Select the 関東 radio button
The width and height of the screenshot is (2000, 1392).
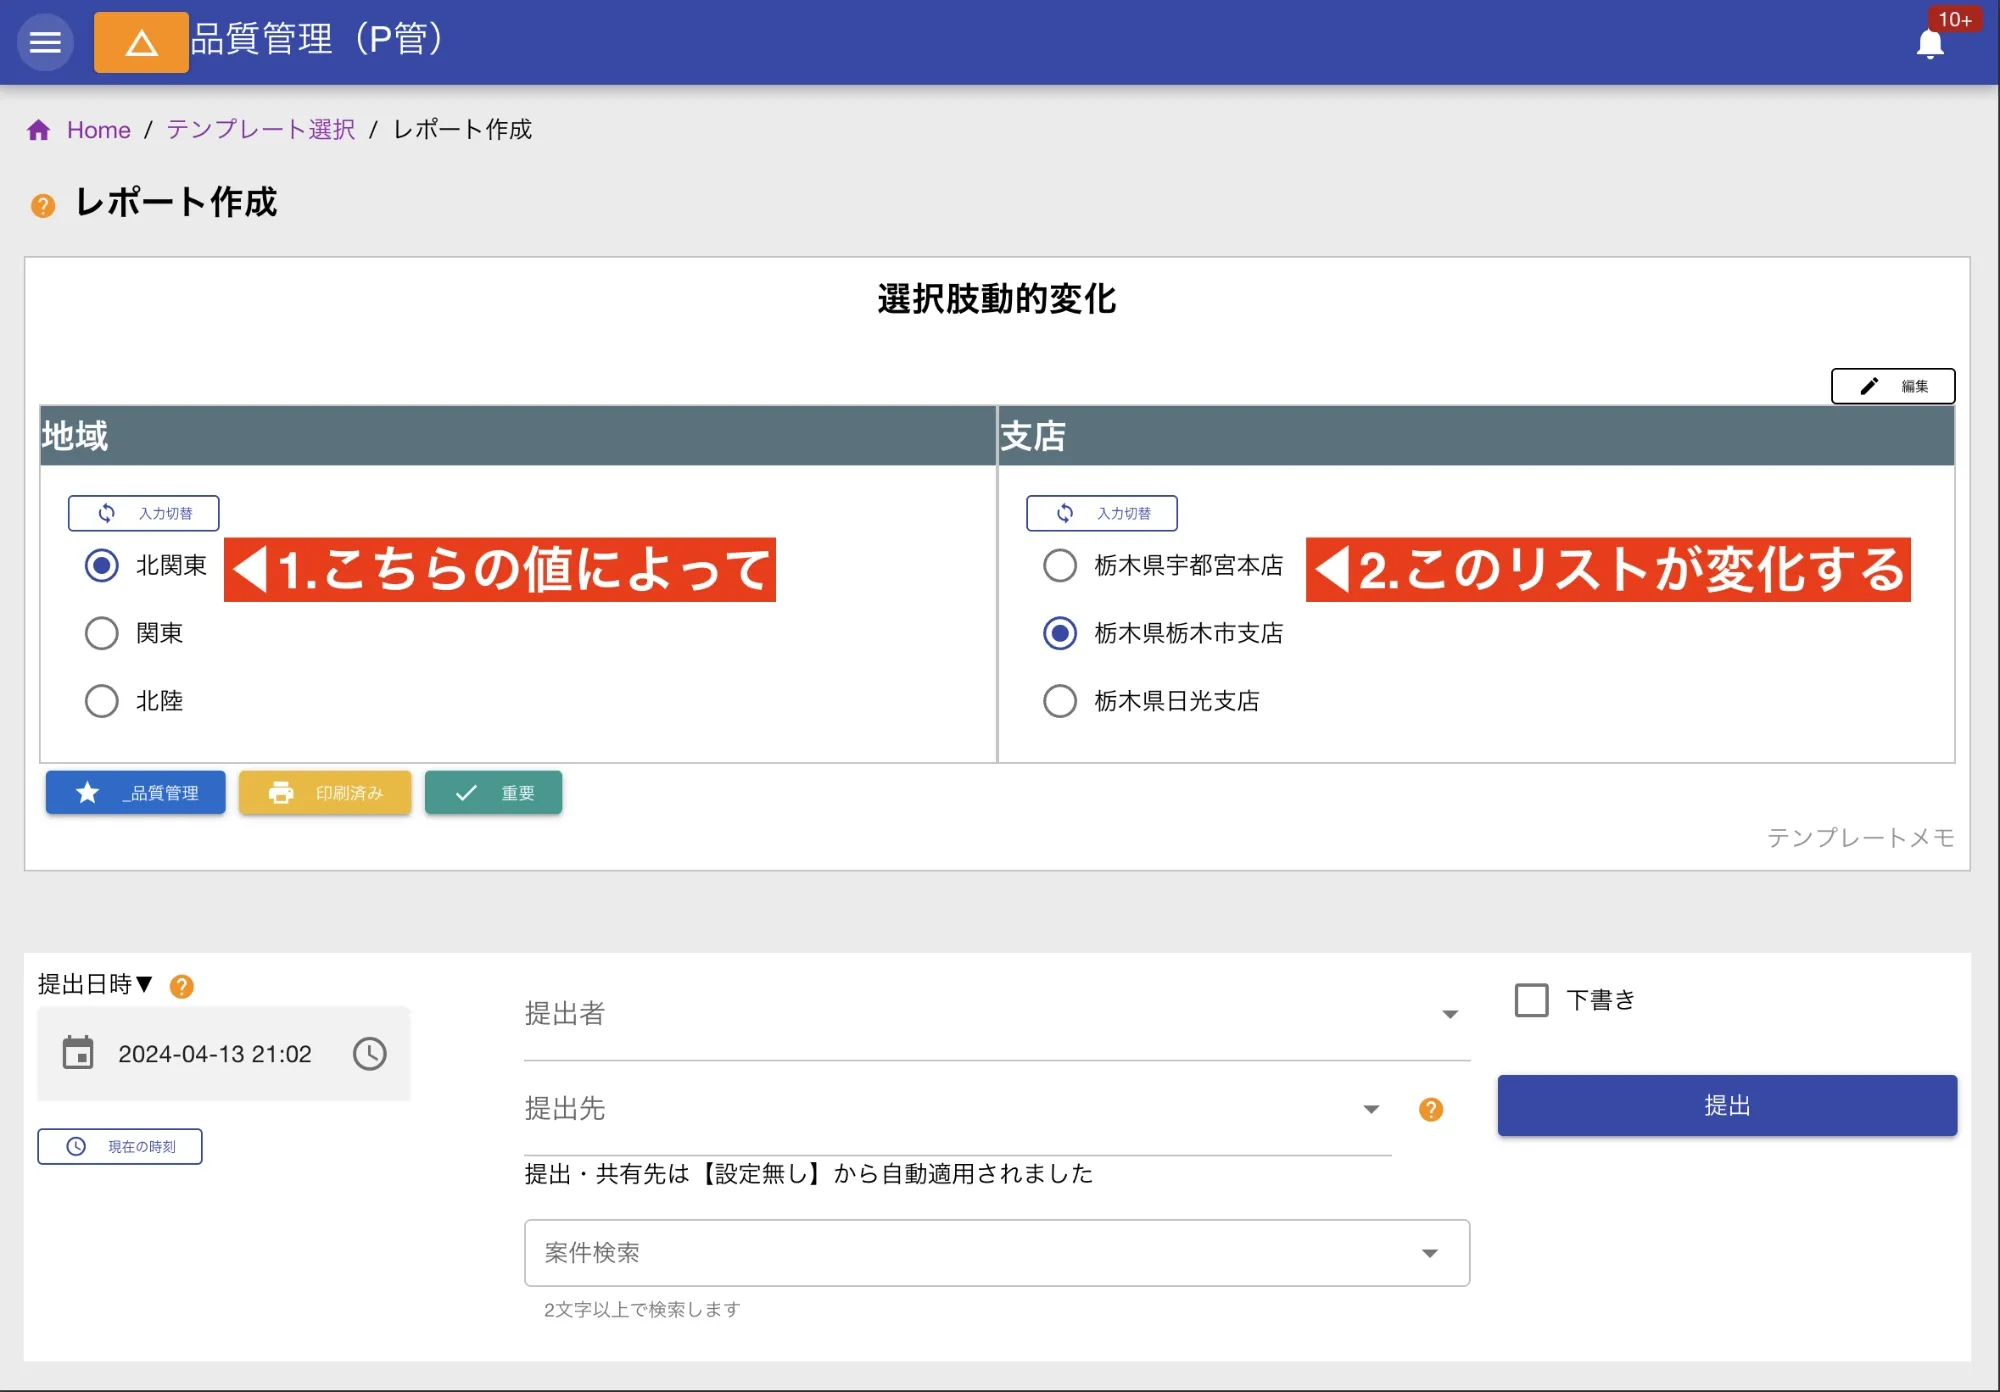(101, 633)
